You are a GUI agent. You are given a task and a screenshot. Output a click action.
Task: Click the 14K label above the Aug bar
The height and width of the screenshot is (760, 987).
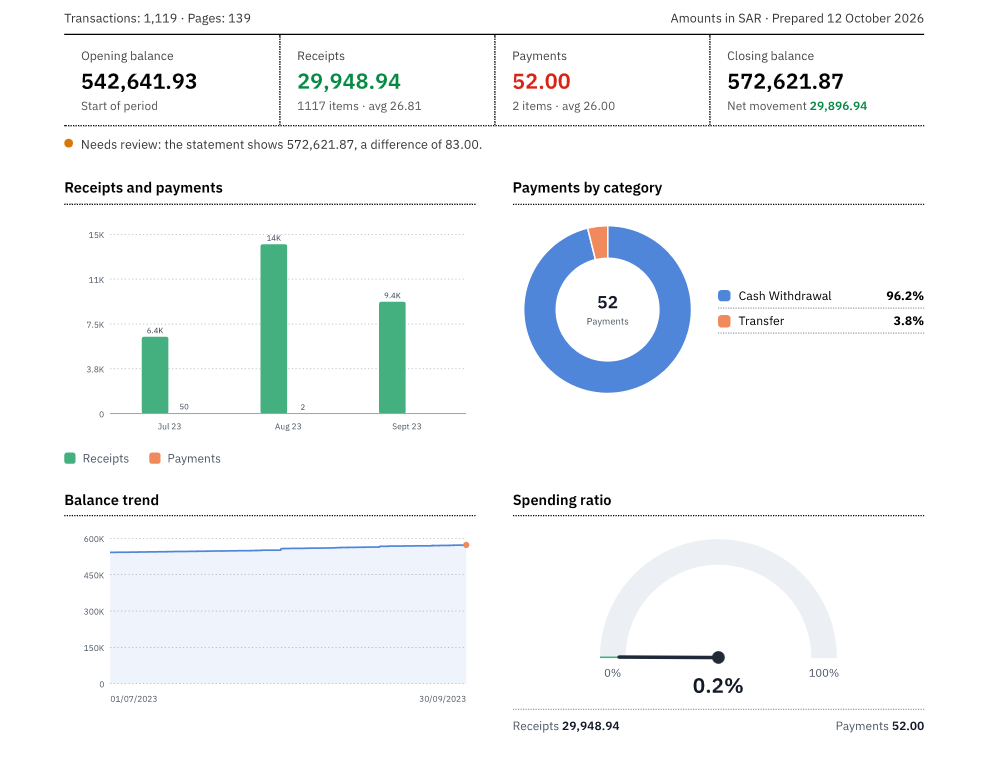(x=274, y=238)
